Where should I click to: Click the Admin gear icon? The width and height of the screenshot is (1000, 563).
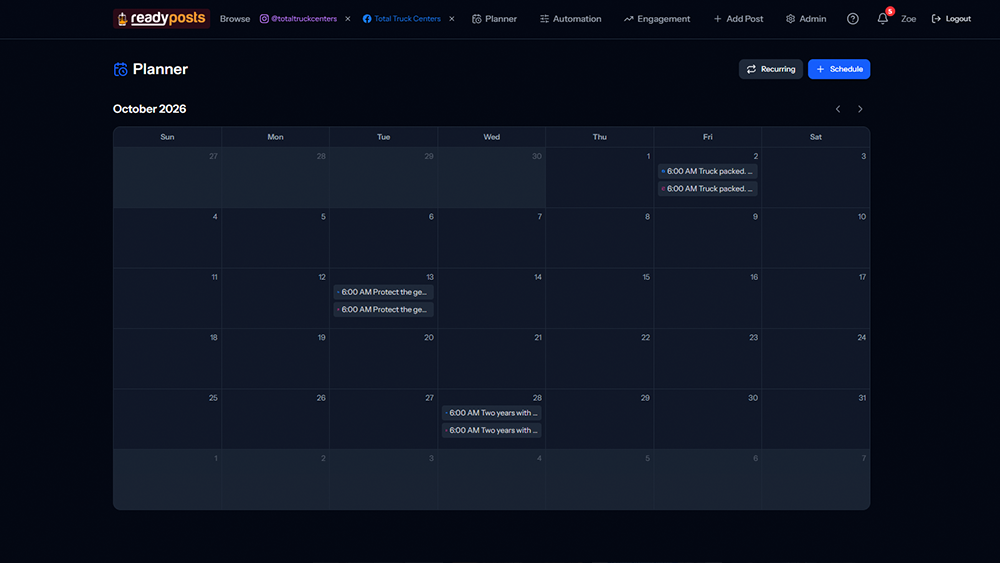click(x=790, y=19)
